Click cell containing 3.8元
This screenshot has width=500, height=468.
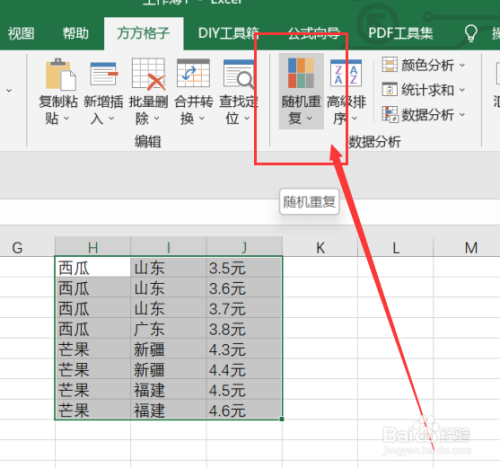[244, 329]
